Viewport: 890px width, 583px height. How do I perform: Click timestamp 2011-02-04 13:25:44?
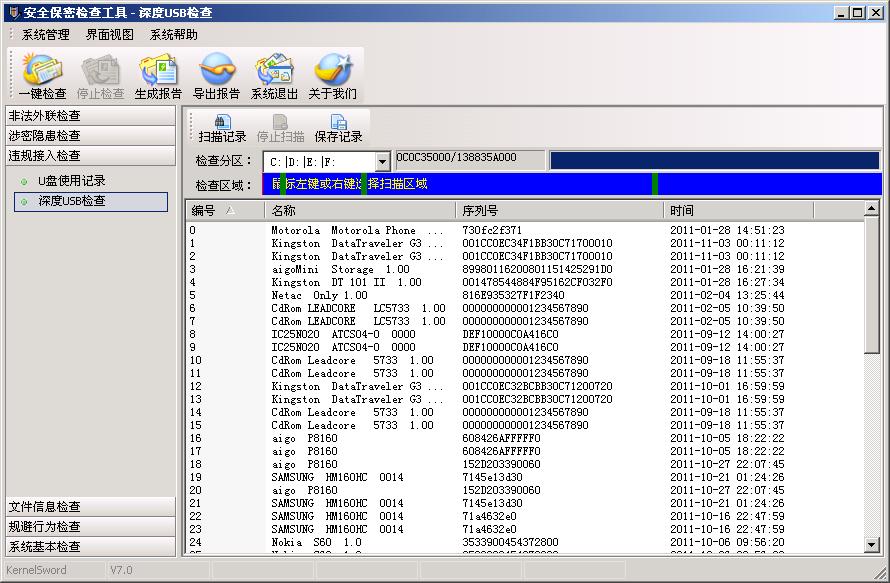click(727, 296)
